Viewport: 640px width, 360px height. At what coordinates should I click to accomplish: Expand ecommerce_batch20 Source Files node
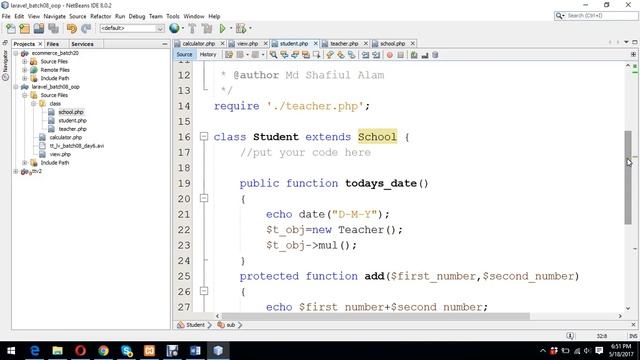(24, 61)
